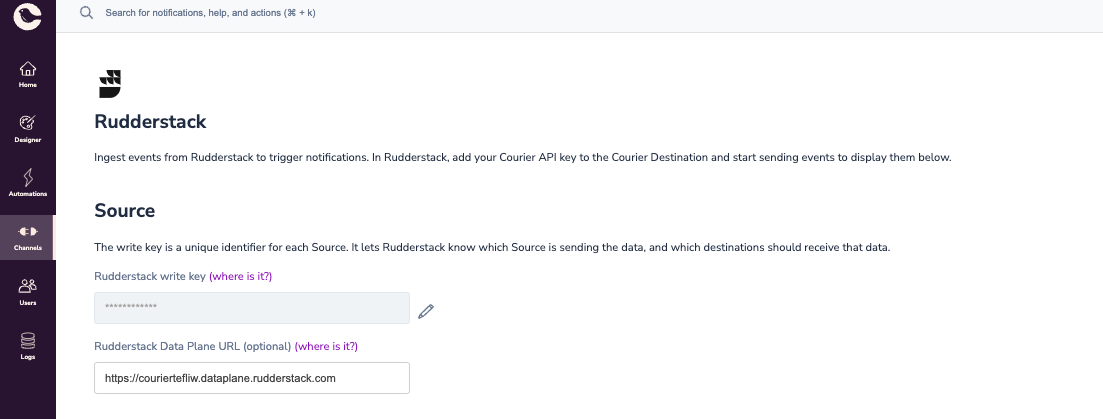Click the Rudderstack heading

click(151, 122)
